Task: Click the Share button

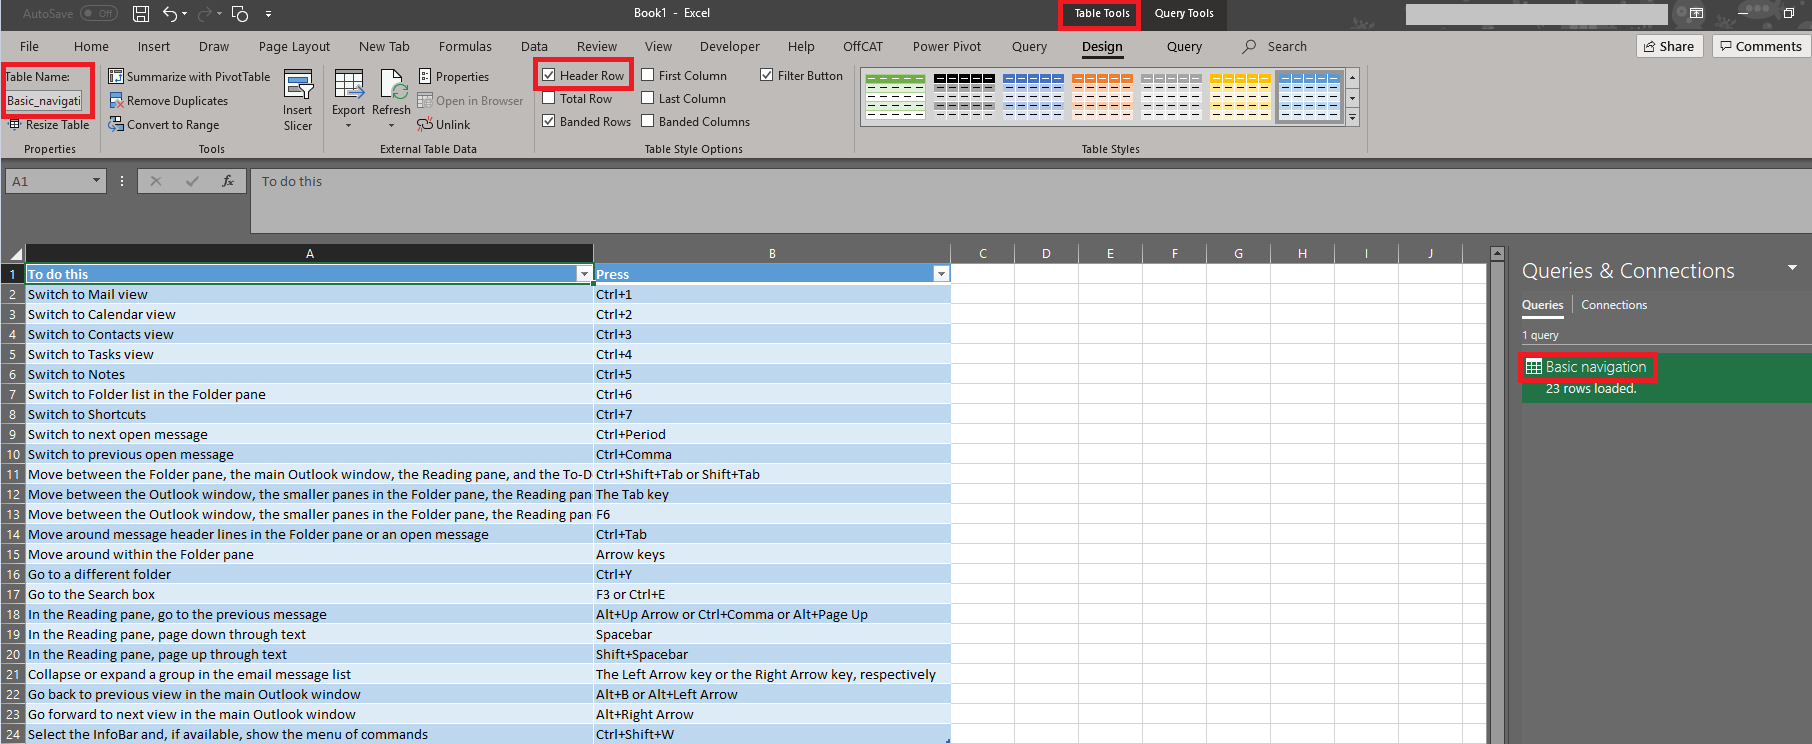Action: tap(1669, 46)
